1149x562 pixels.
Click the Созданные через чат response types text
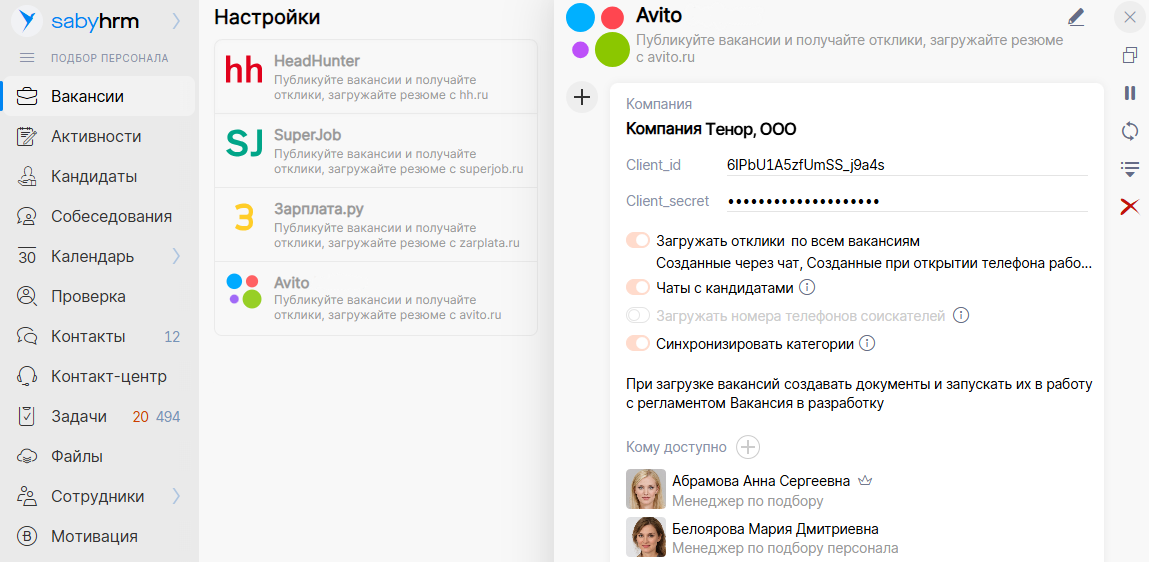click(873, 263)
